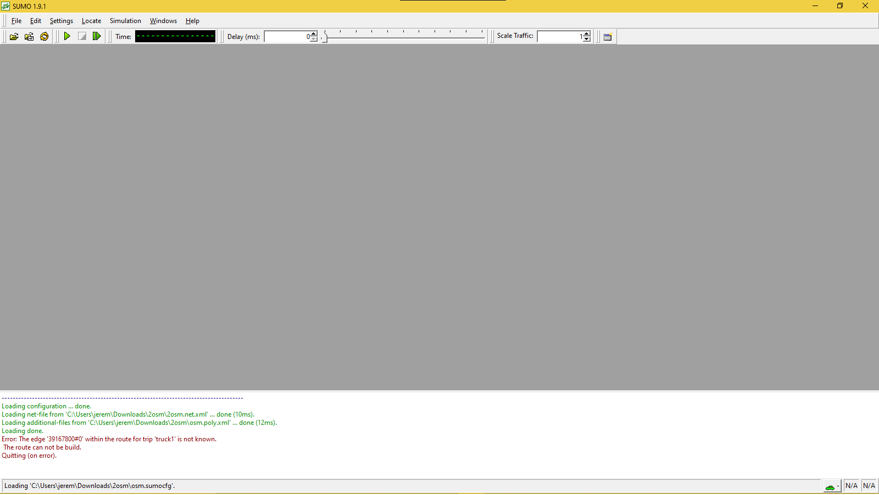Screen dimensions: 879x495
Task: Click the Delay slider handle
Action: tap(324, 38)
